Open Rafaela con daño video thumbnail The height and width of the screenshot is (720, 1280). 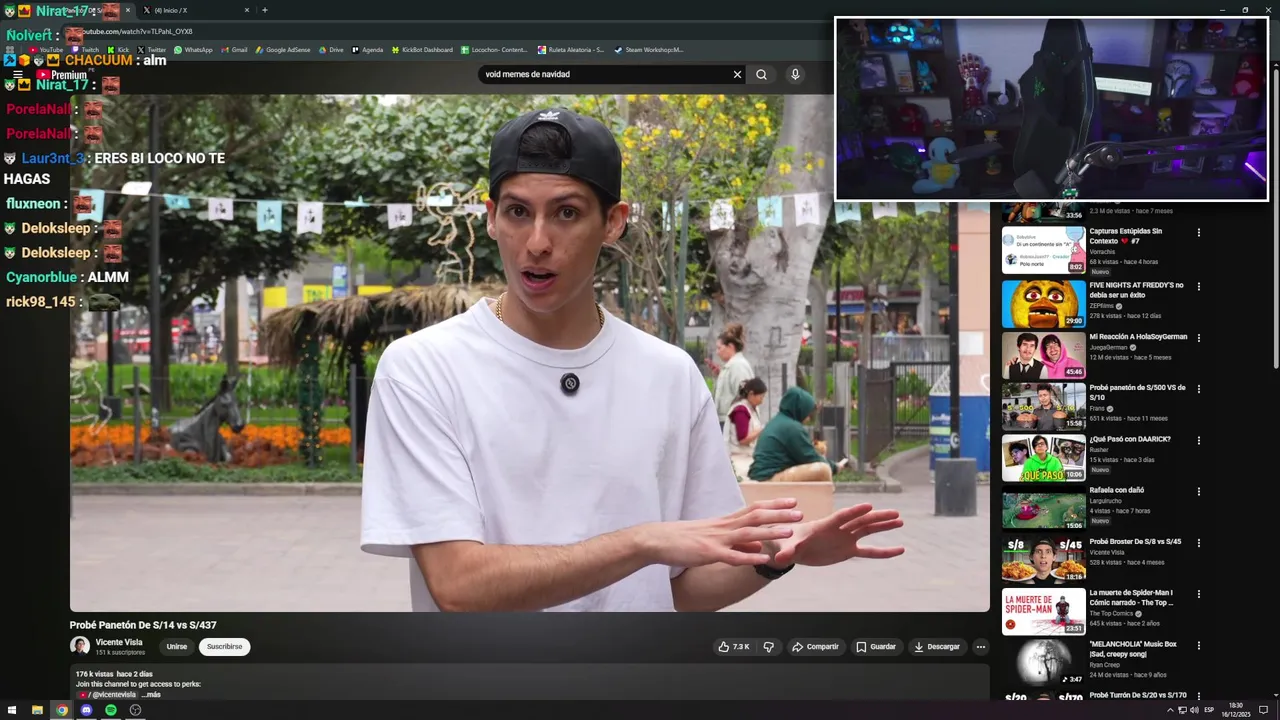coord(1043,509)
